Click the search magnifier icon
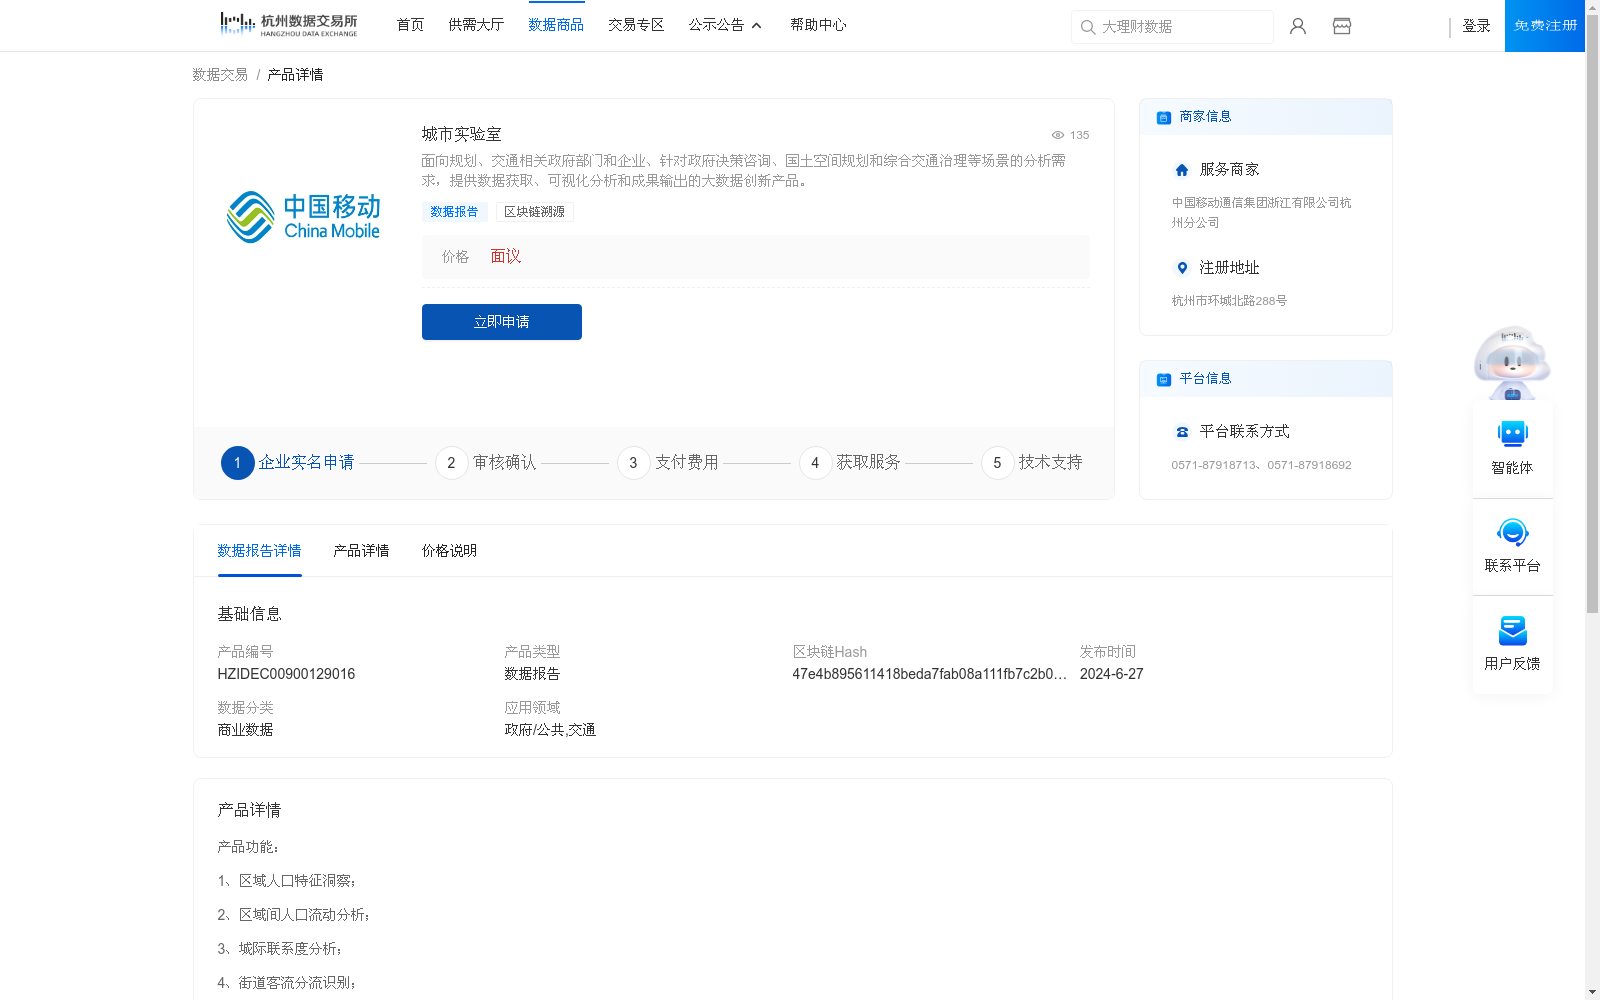This screenshot has width=1600, height=1000. coord(1088,27)
